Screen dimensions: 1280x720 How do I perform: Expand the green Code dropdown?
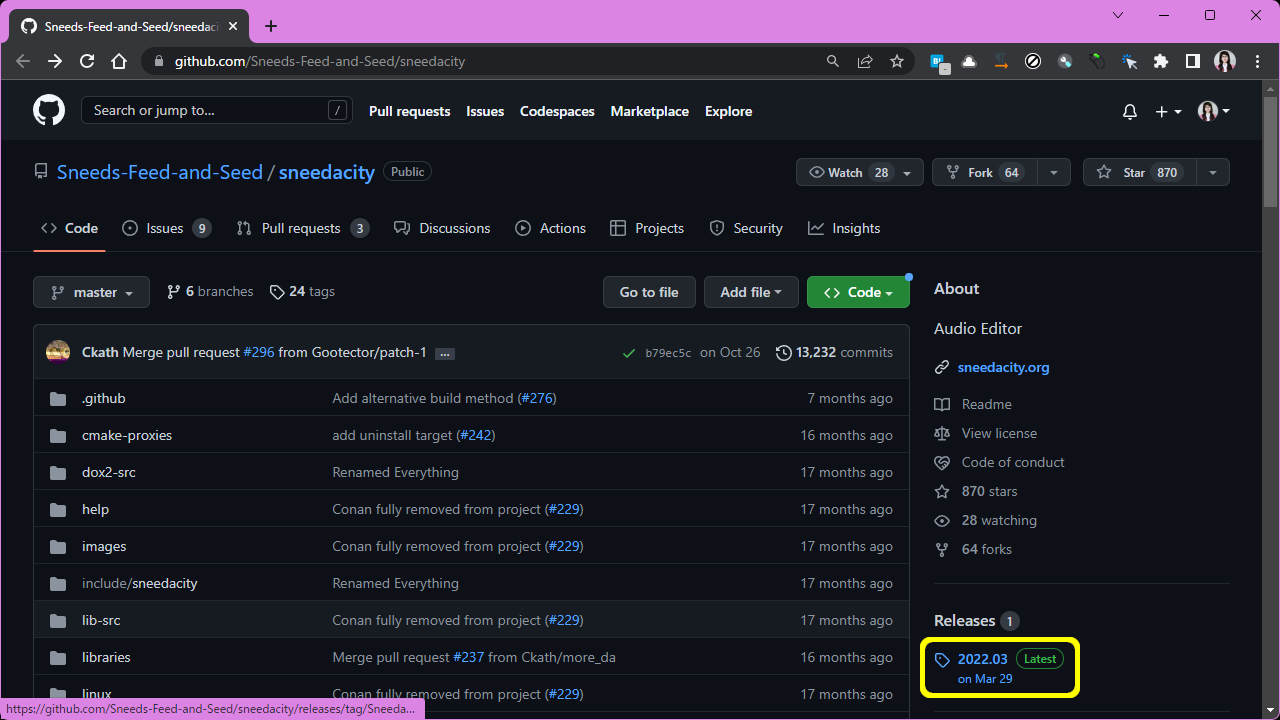(x=857, y=292)
